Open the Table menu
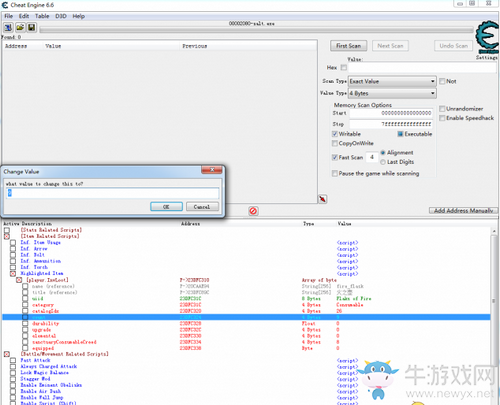 (x=42, y=16)
